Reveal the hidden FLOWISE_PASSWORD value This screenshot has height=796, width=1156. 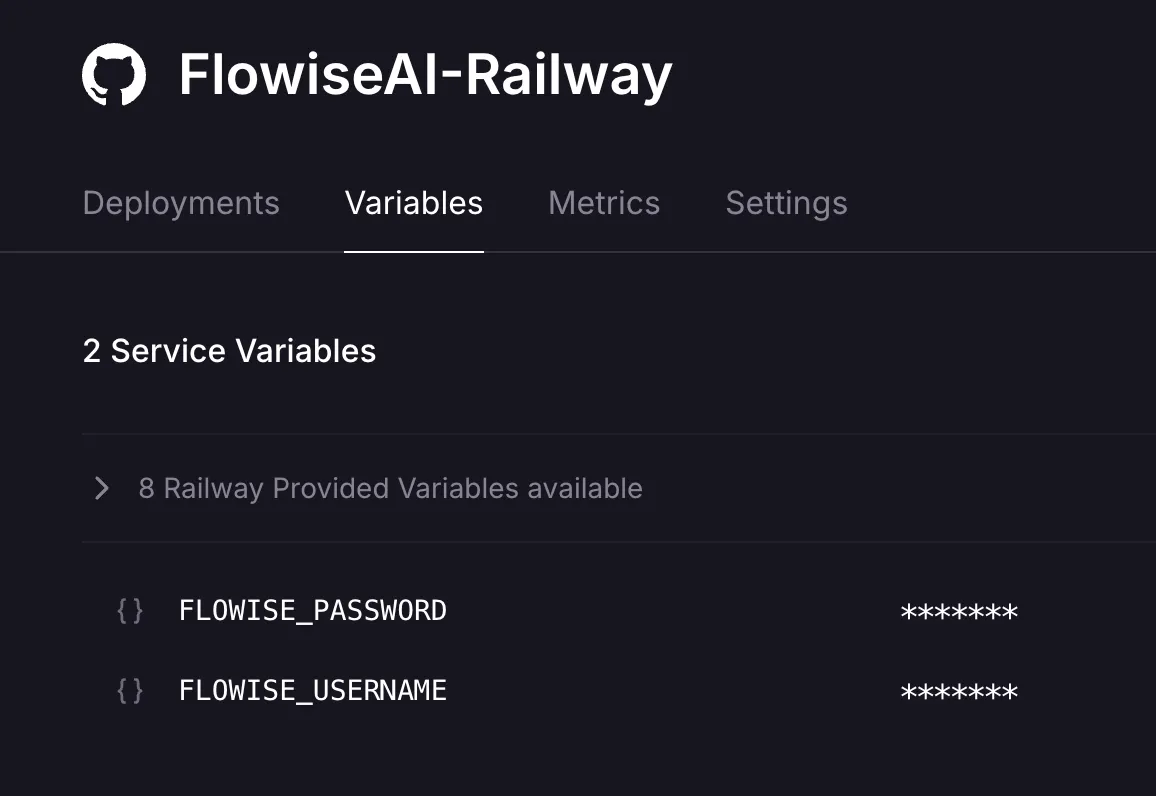coord(957,611)
